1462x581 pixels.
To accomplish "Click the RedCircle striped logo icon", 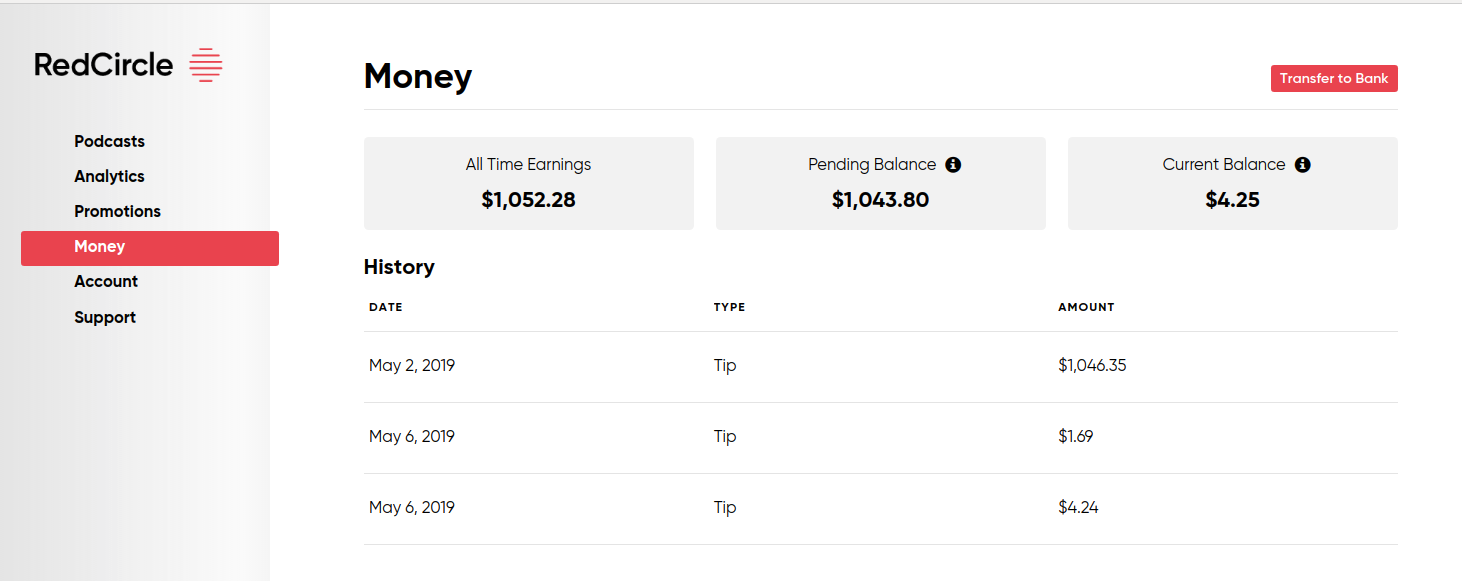I will point(206,65).
